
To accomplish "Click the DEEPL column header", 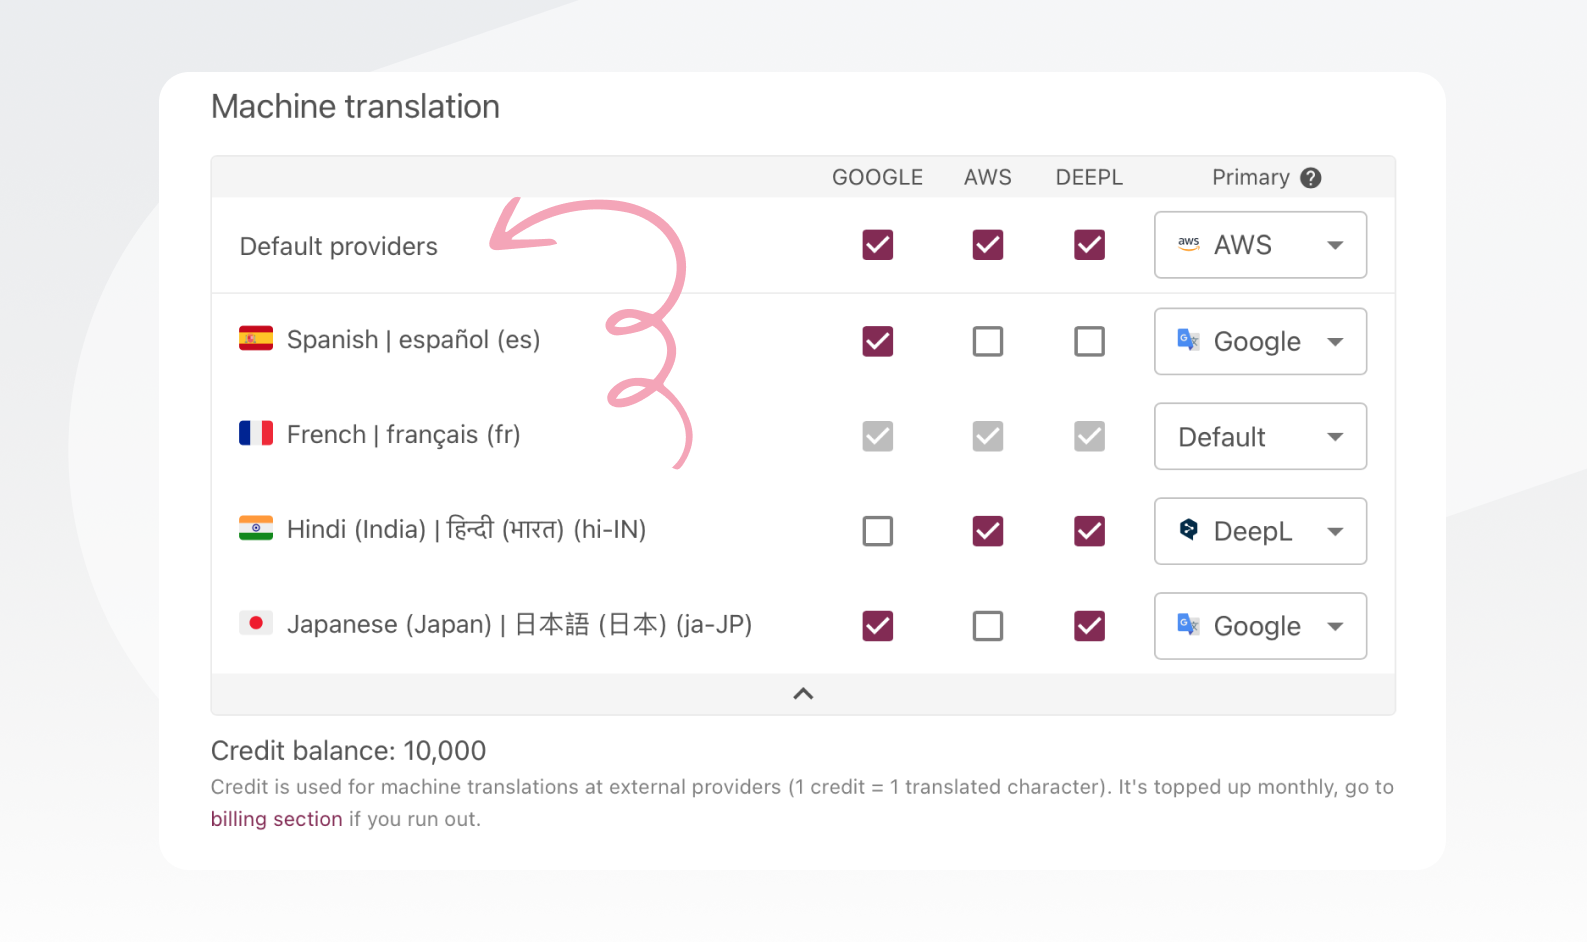I will pyautogui.click(x=1089, y=178).
